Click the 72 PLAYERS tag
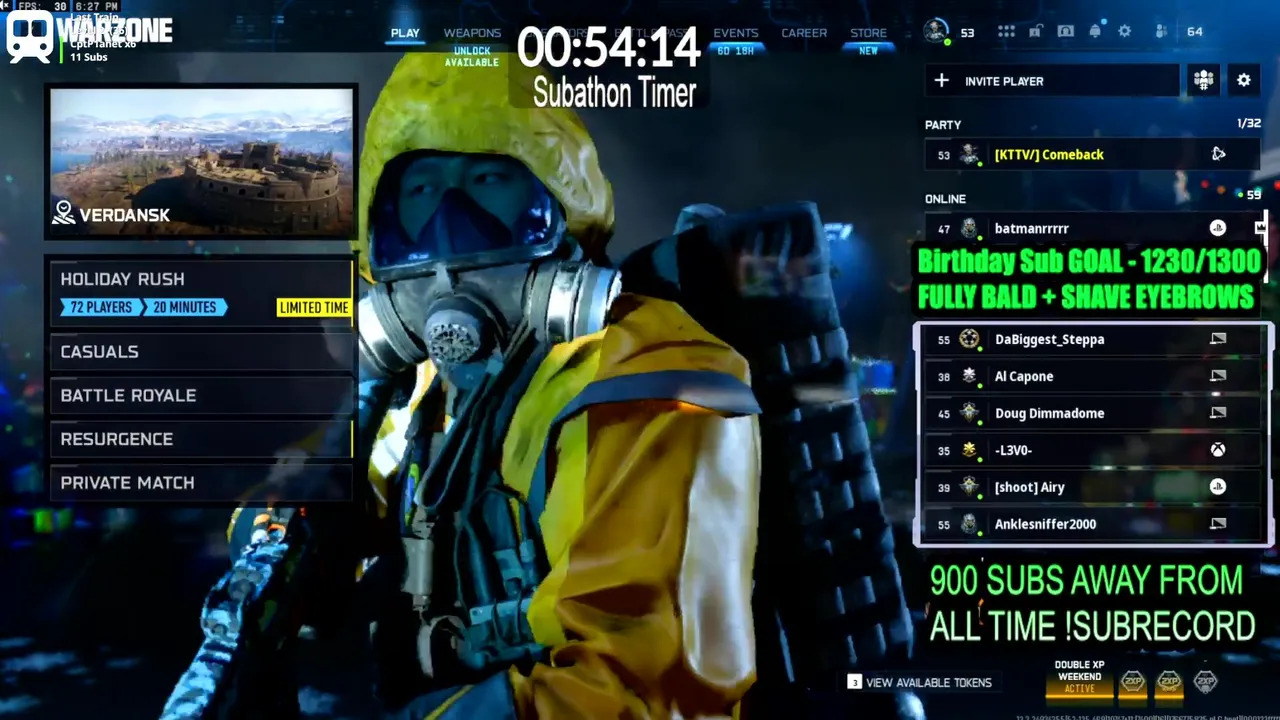 (100, 307)
